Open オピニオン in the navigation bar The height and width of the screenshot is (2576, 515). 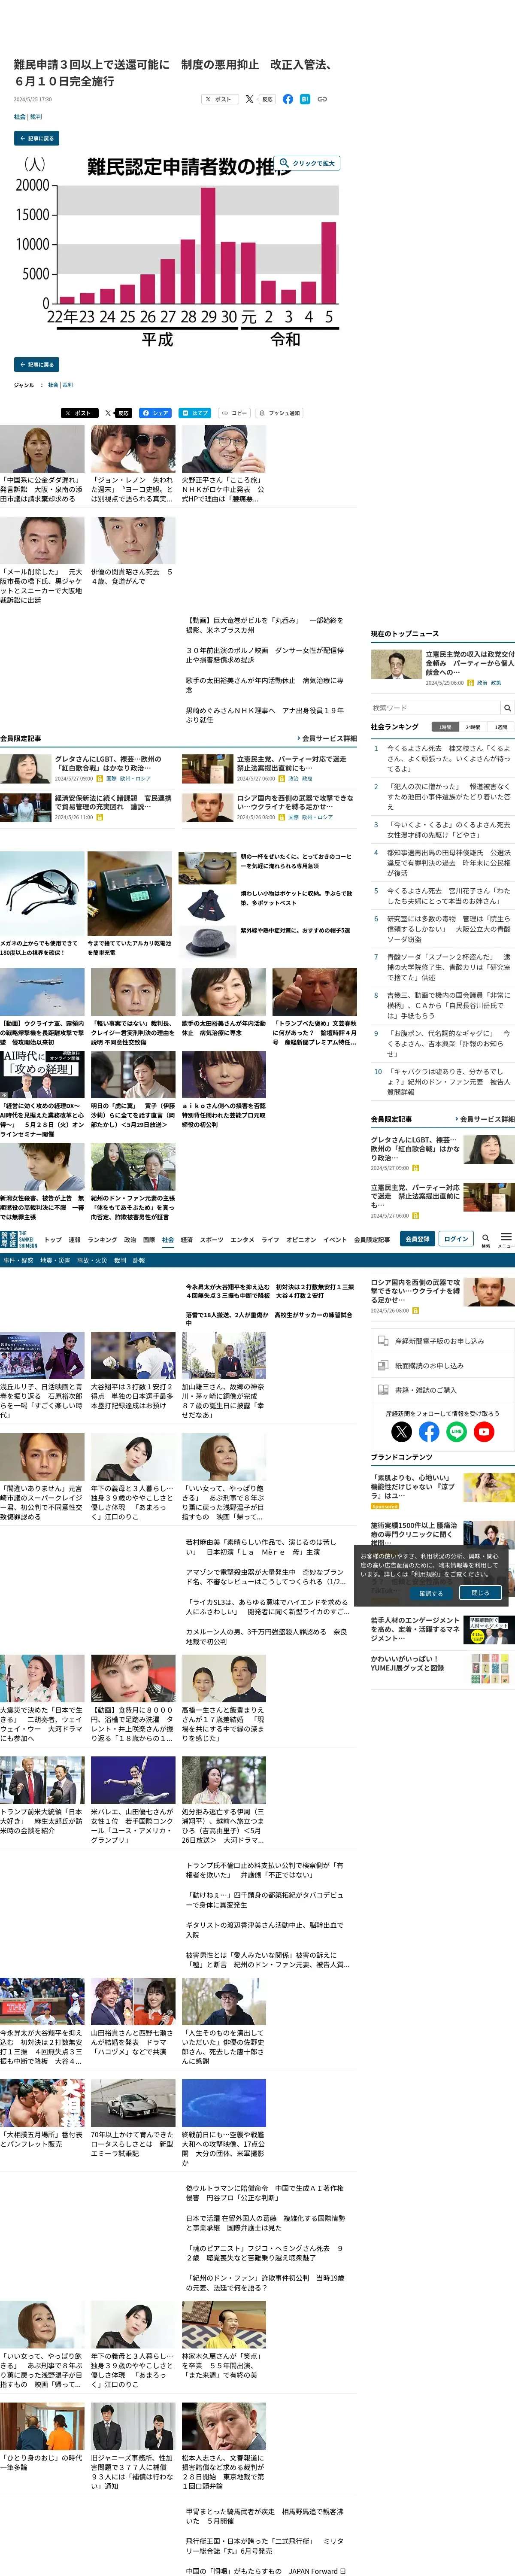(x=301, y=1239)
